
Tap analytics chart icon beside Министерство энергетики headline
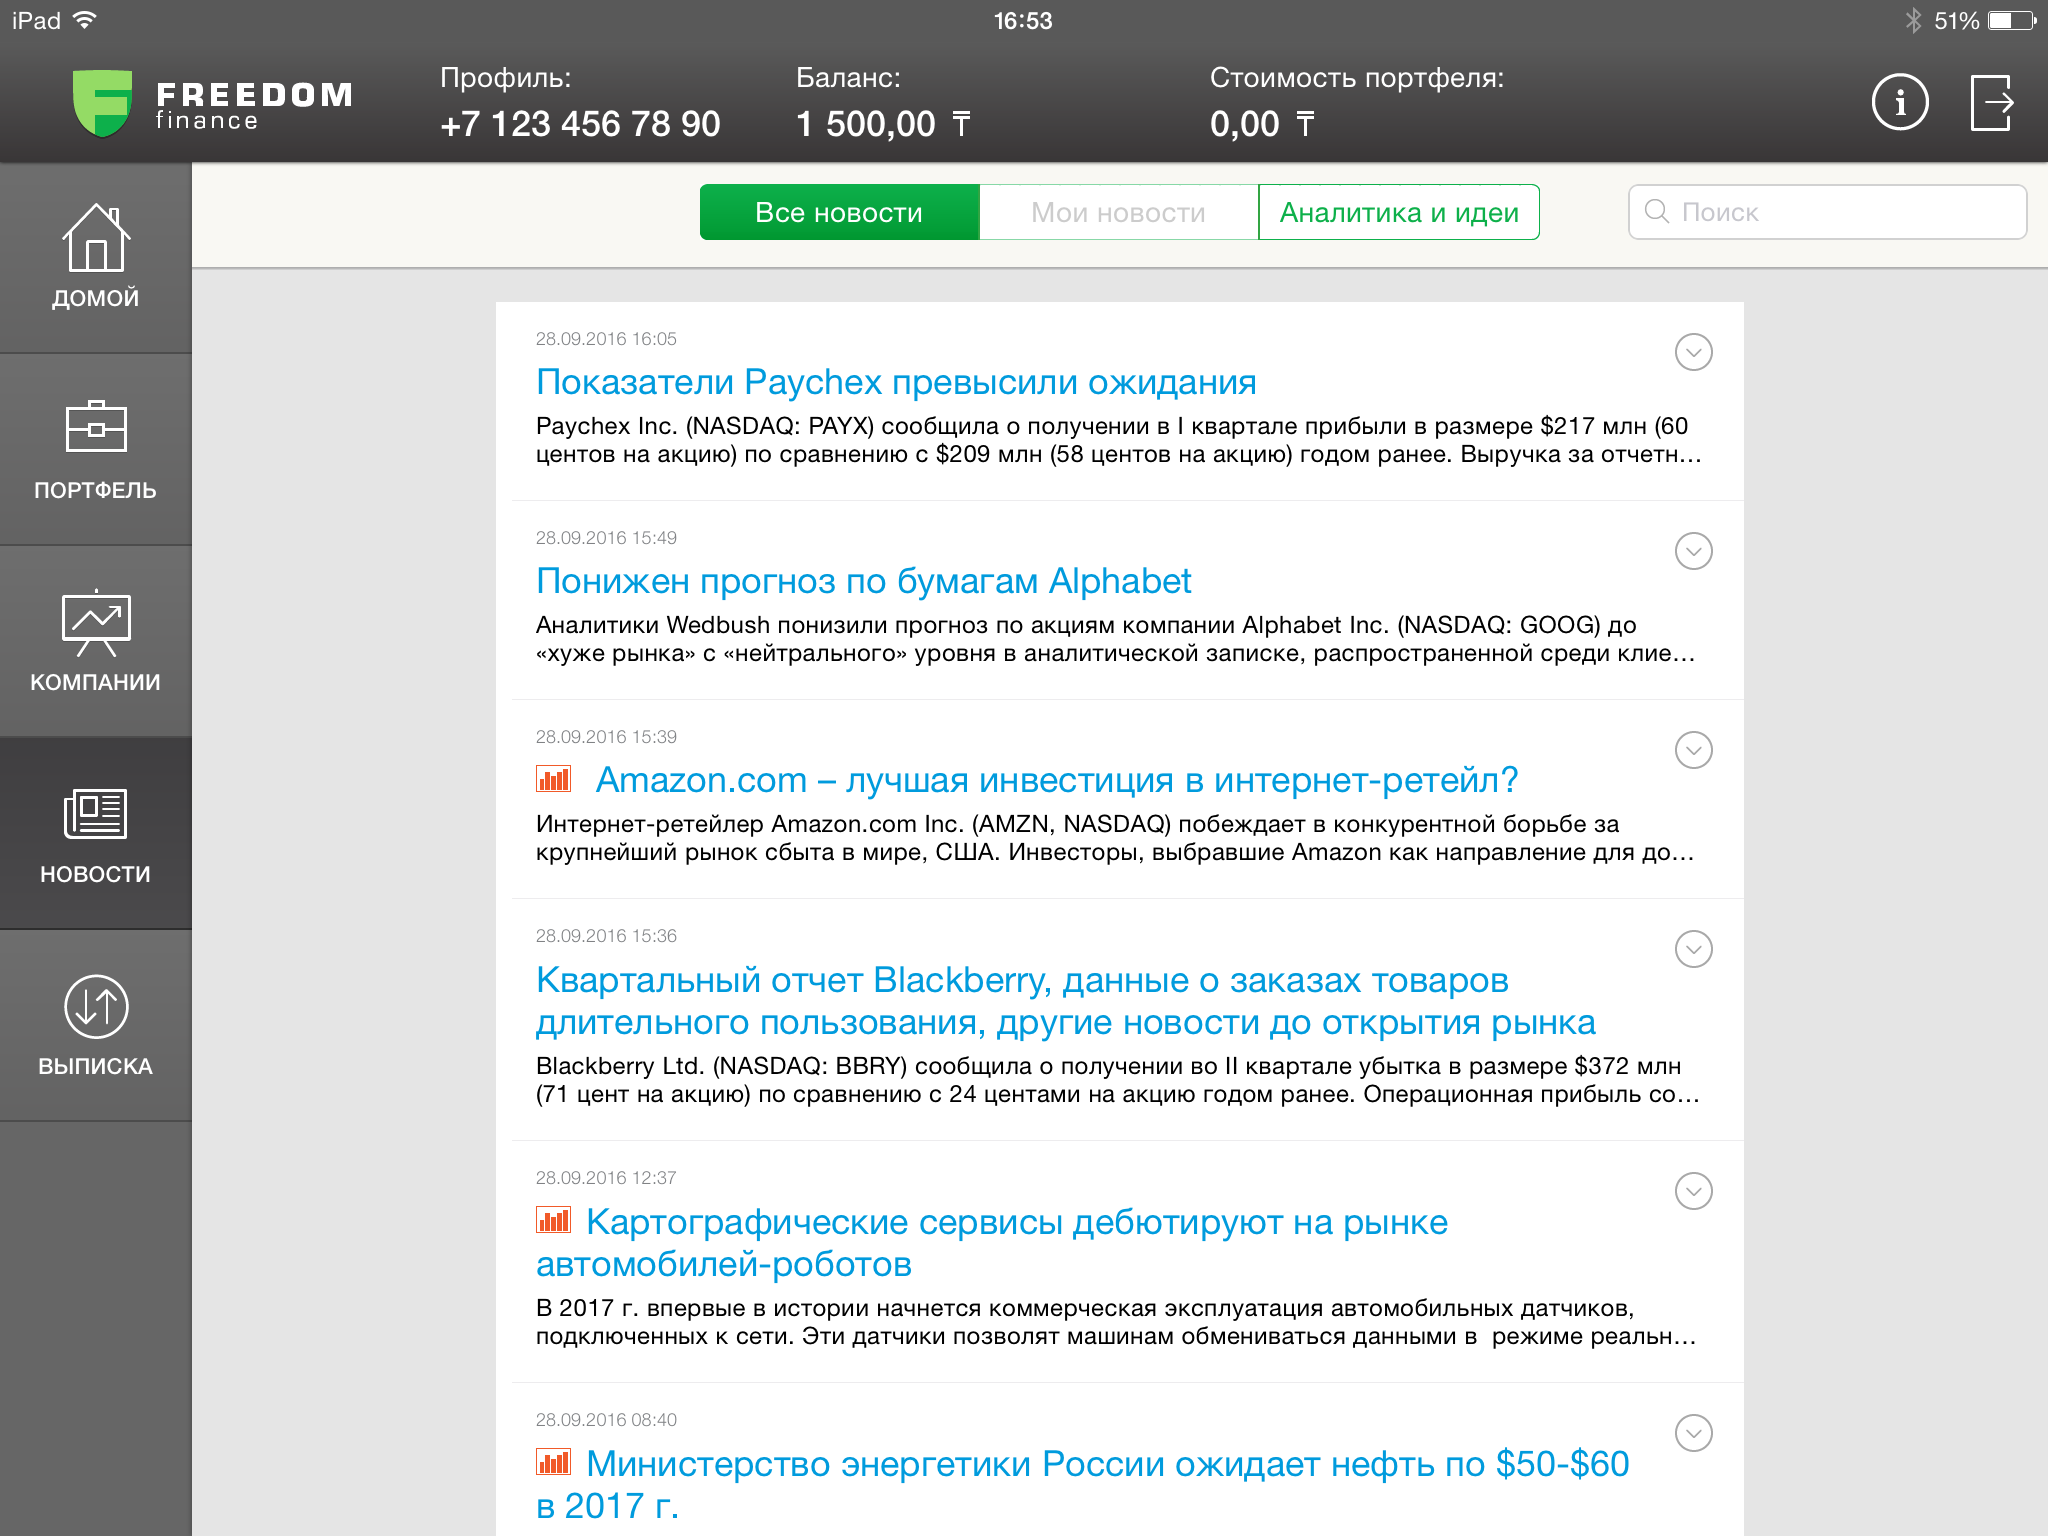pos(553,1462)
